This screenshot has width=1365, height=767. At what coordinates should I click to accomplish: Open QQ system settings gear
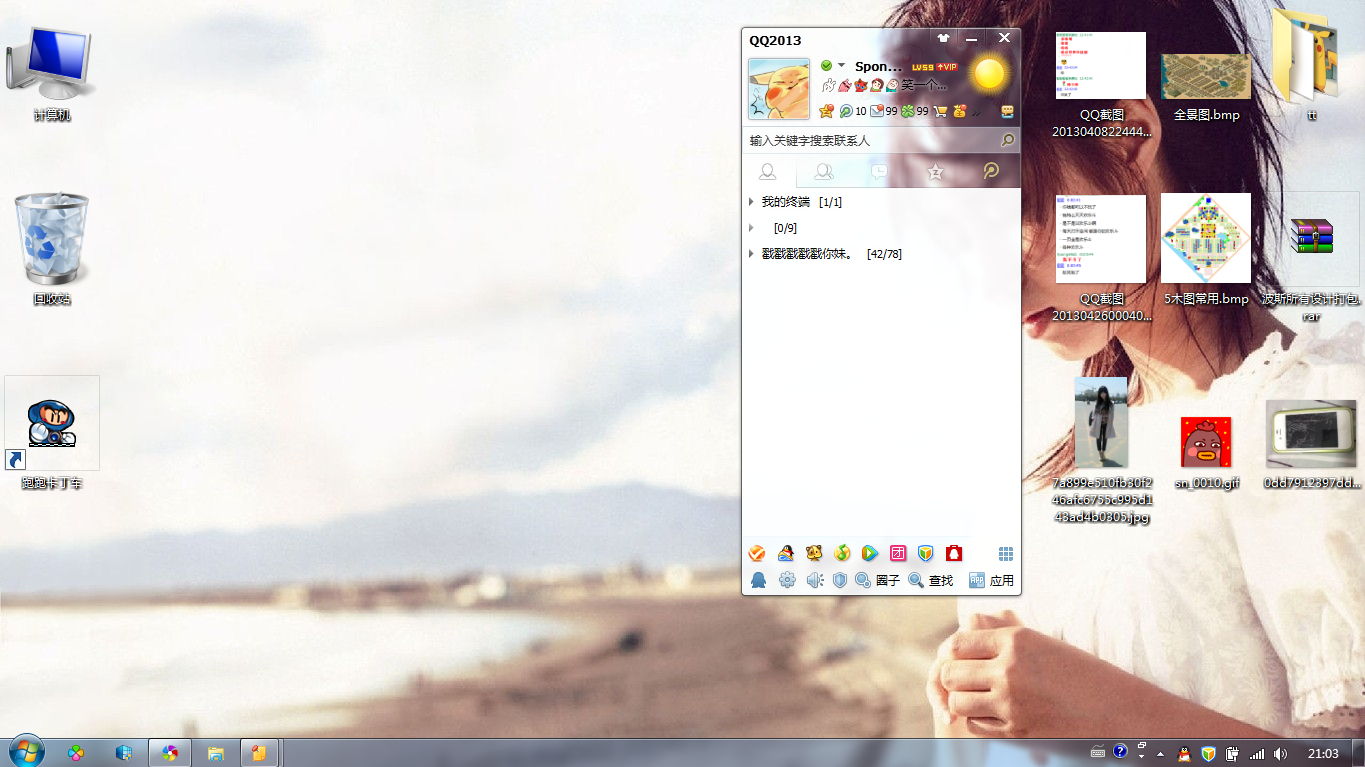tap(787, 580)
